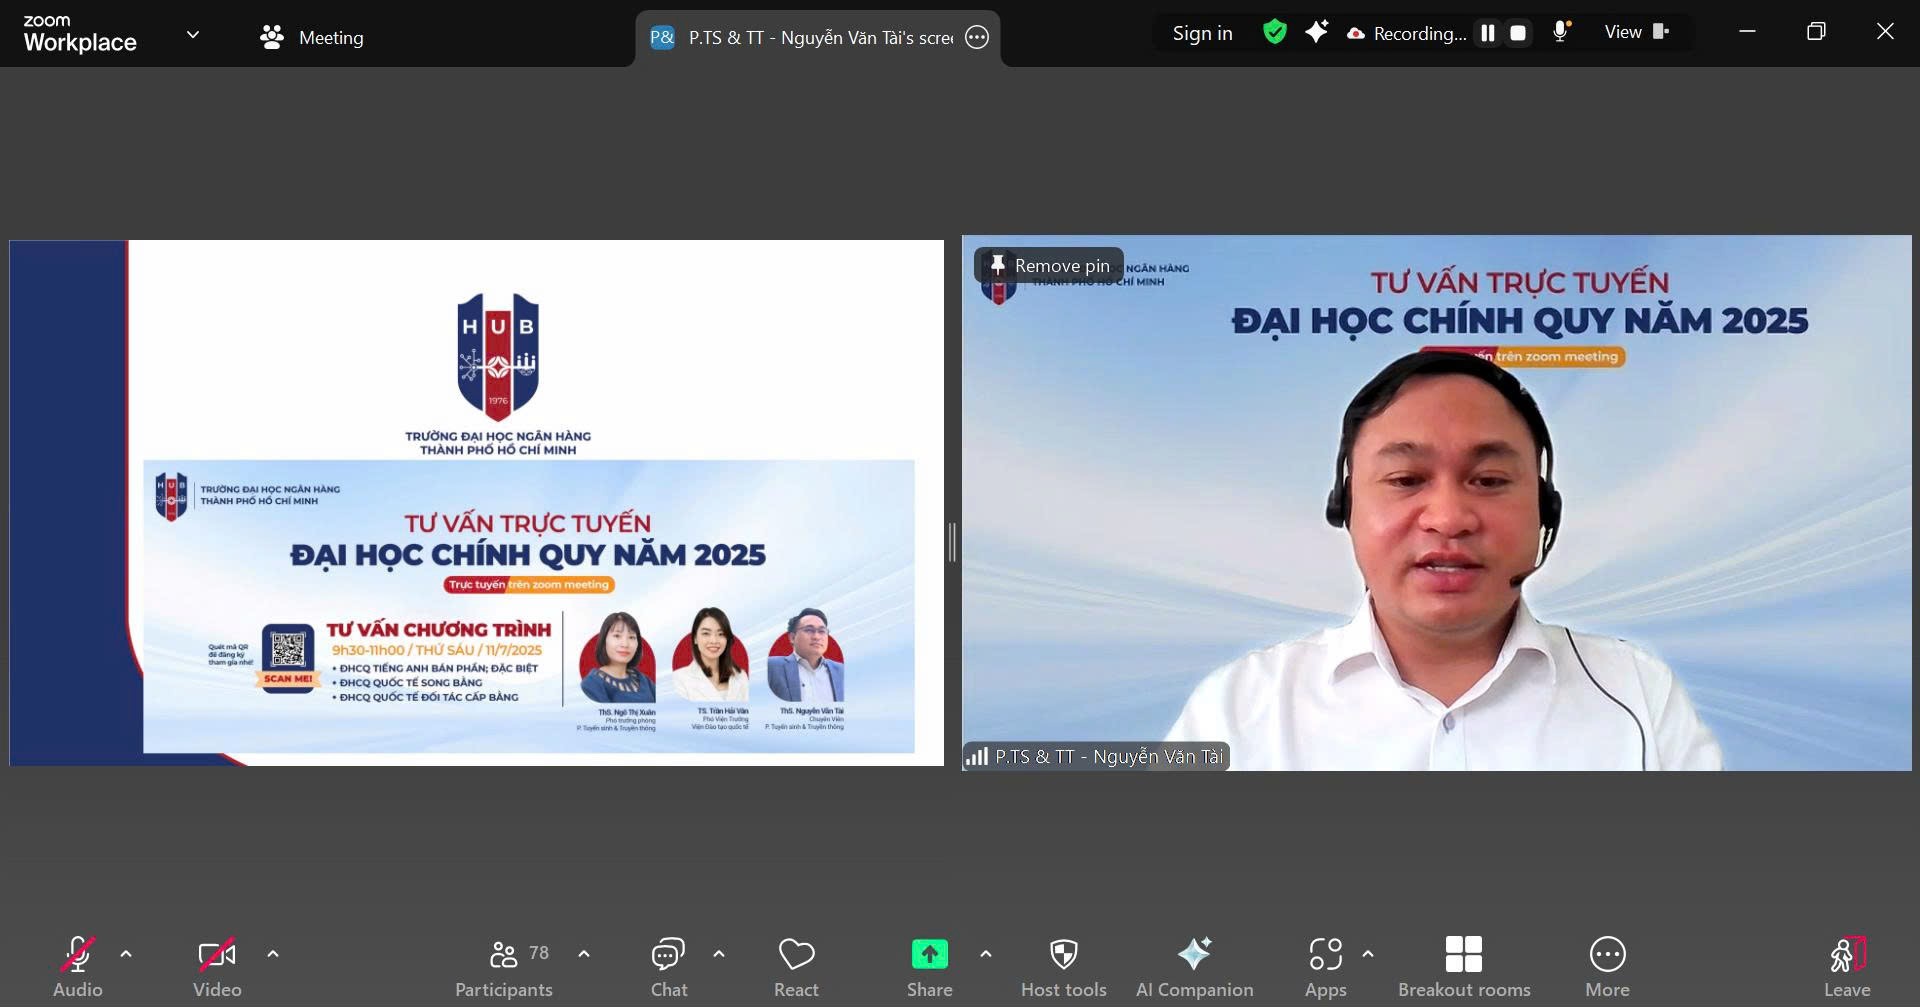Open Host tools shield menu
This screenshot has width=1920, height=1007.
coord(1064,966)
